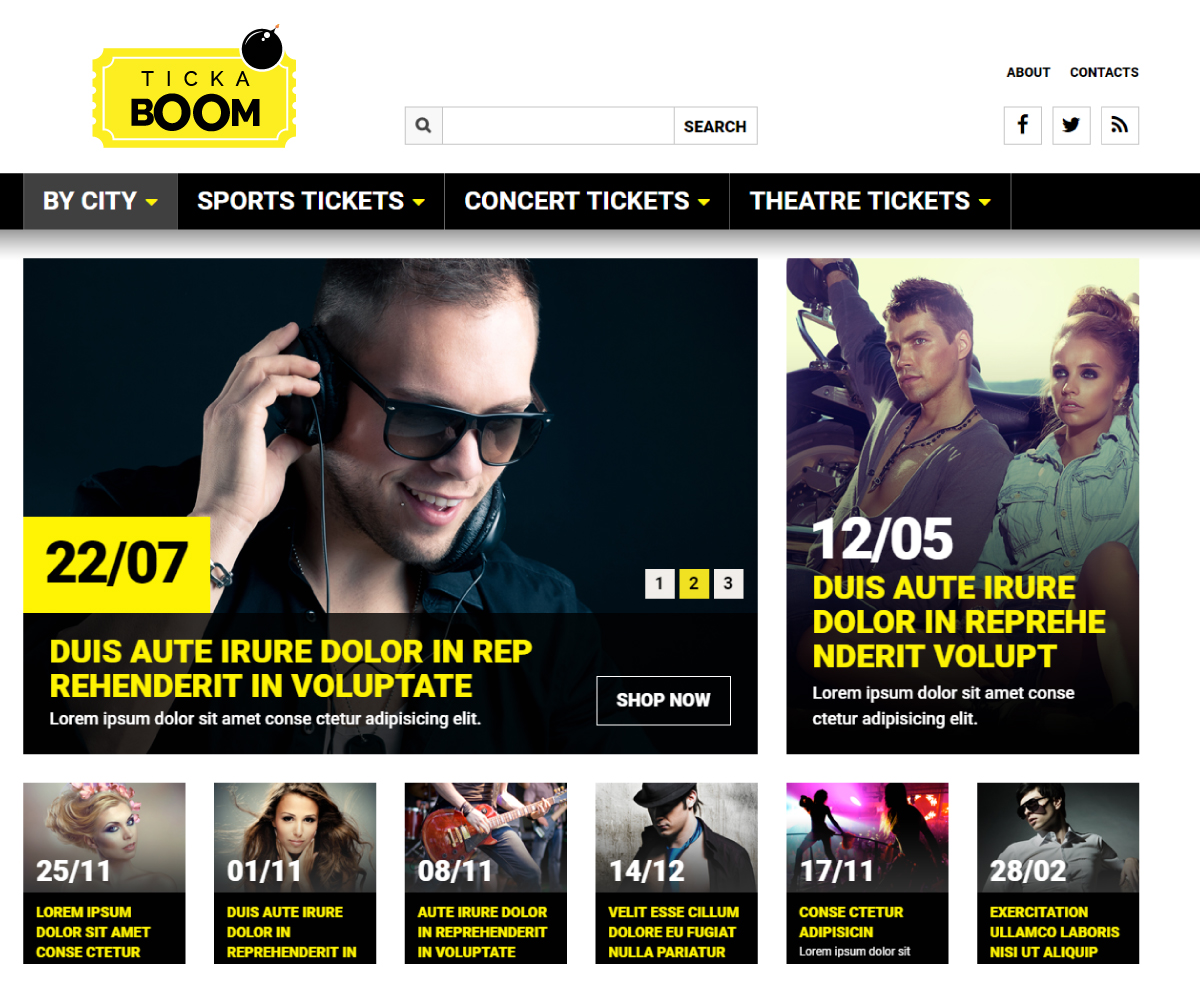Expand Sports Tickets dropdown menu
Screen dimensions: 1200x1000
[x=311, y=201]
